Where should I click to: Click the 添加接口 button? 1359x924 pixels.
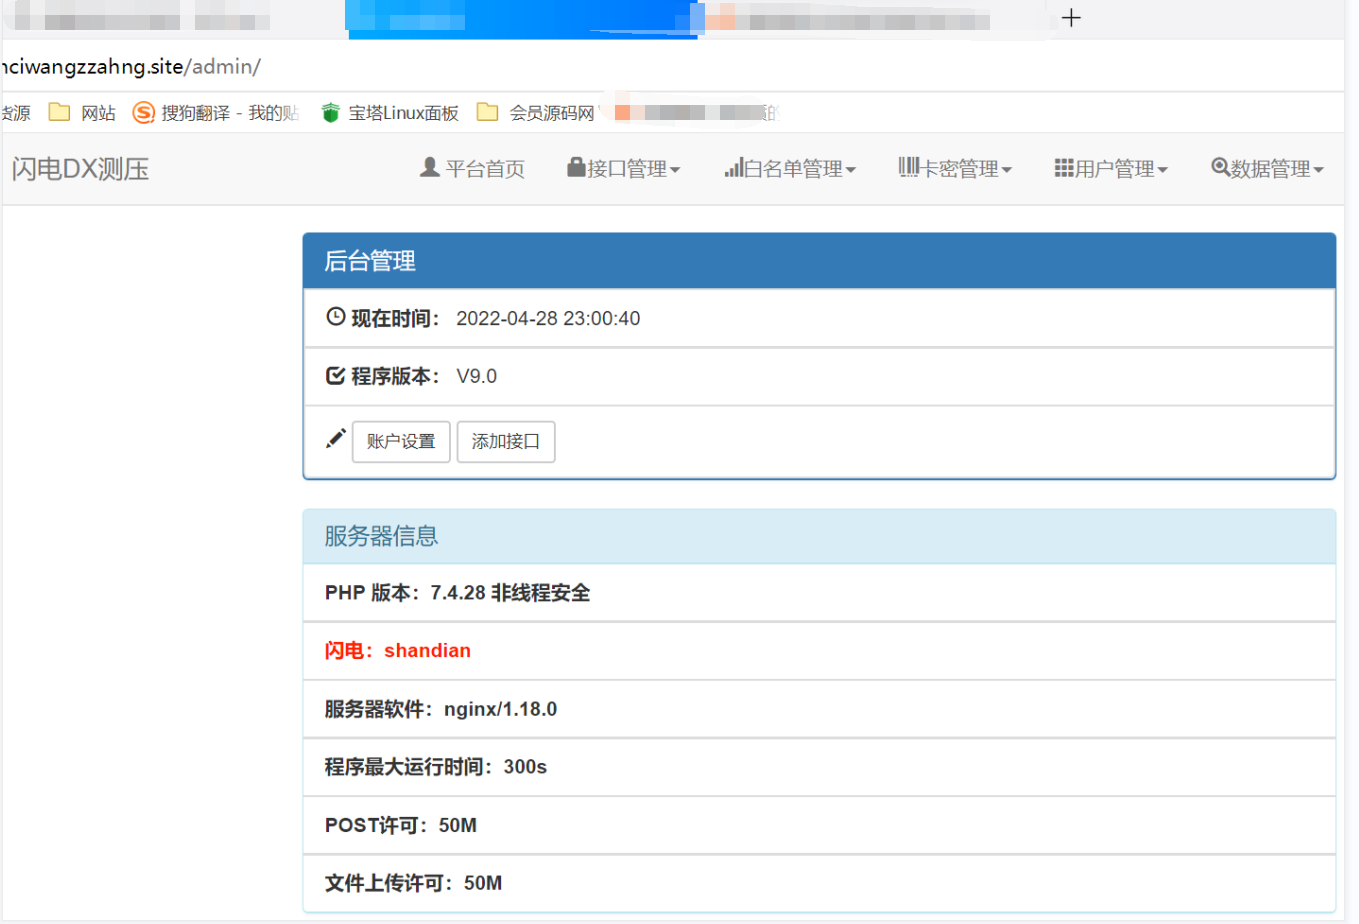[x=506, y=441]
